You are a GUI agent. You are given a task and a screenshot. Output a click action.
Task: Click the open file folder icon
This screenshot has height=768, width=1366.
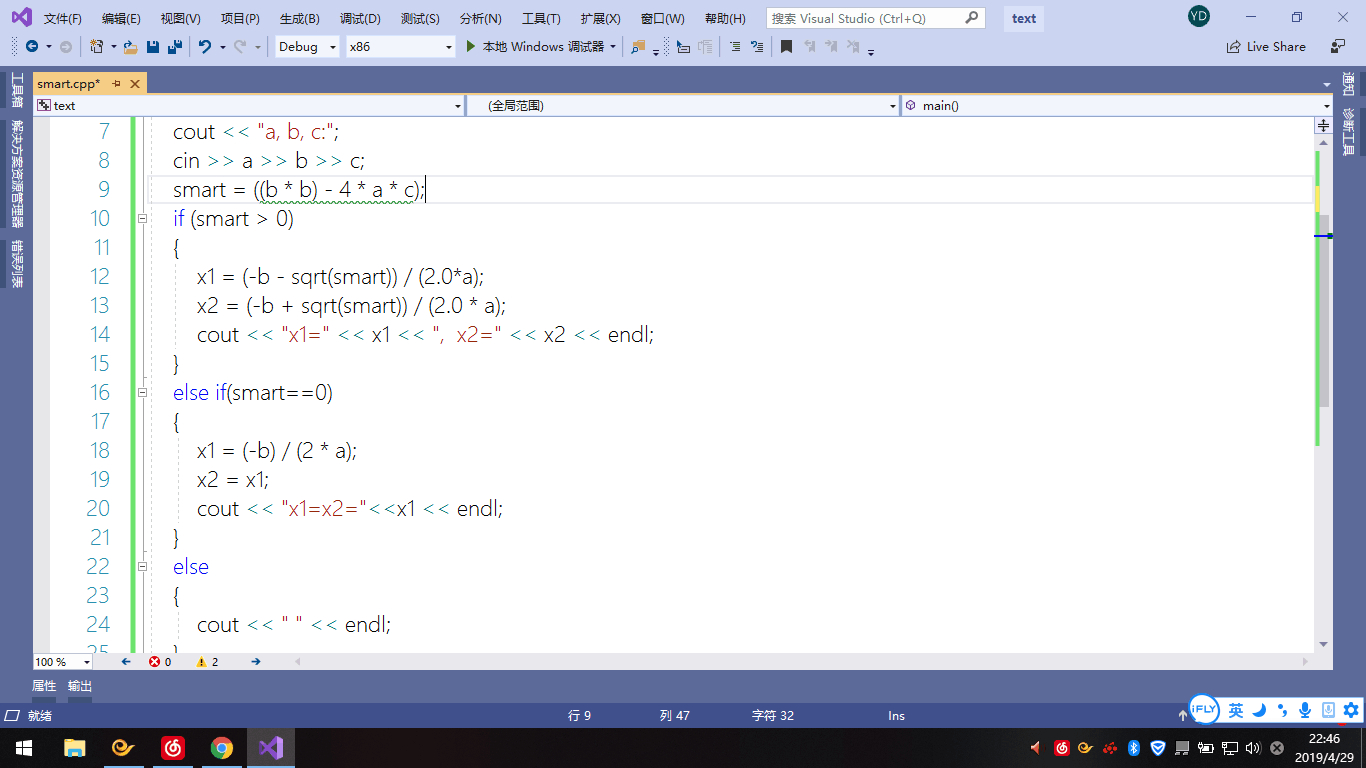[131, 46]
